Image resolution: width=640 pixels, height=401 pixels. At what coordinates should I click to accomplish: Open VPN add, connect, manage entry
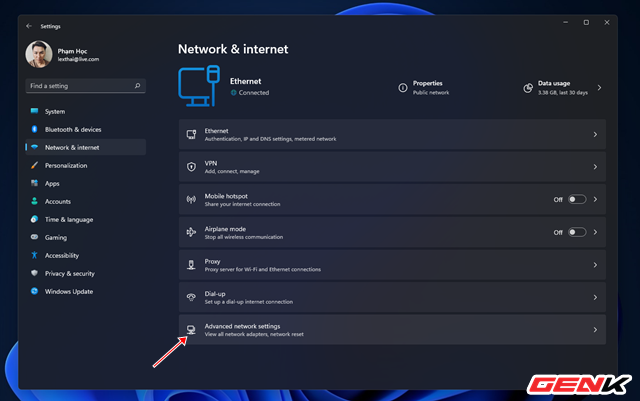(x=392, y=167)
